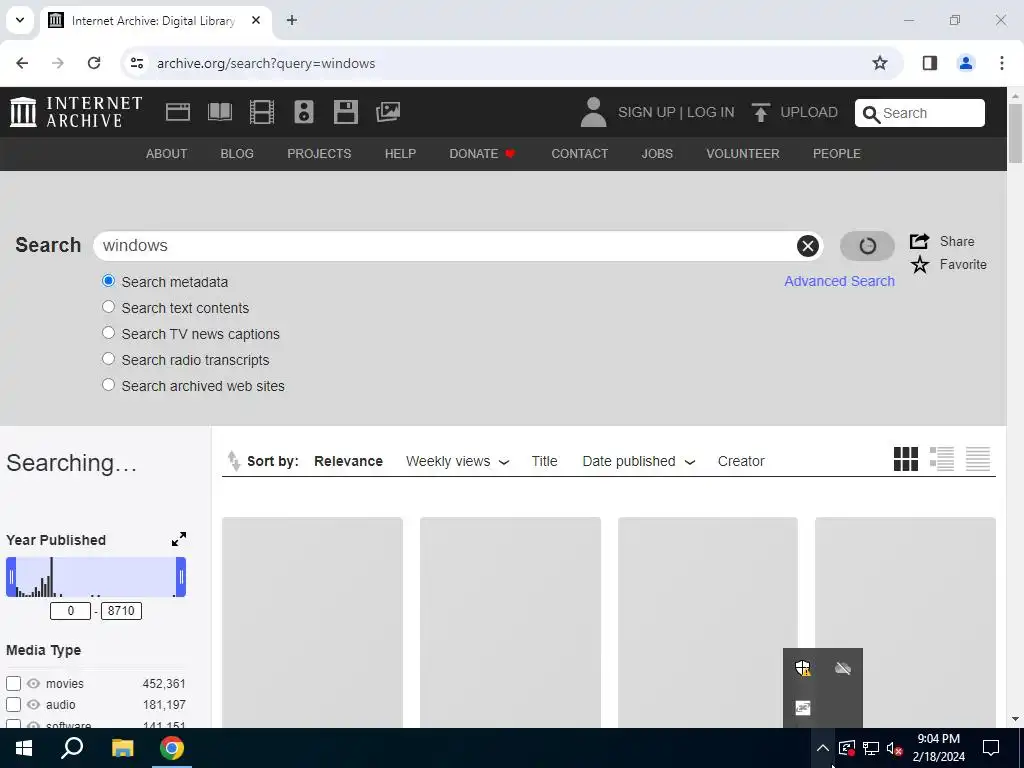The image size is (1024, 768).
Task: Click the loading search submit button
Action: point(867,246)
